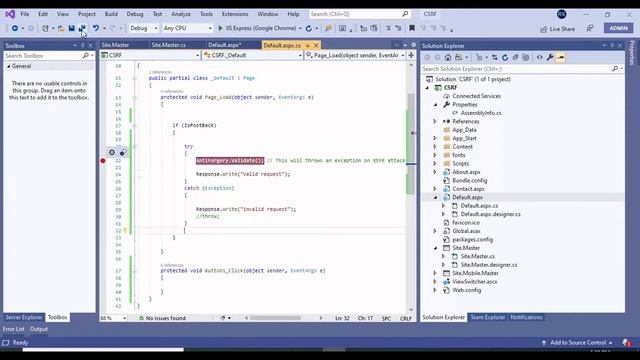Open the File menu

(x=25, y=14)
